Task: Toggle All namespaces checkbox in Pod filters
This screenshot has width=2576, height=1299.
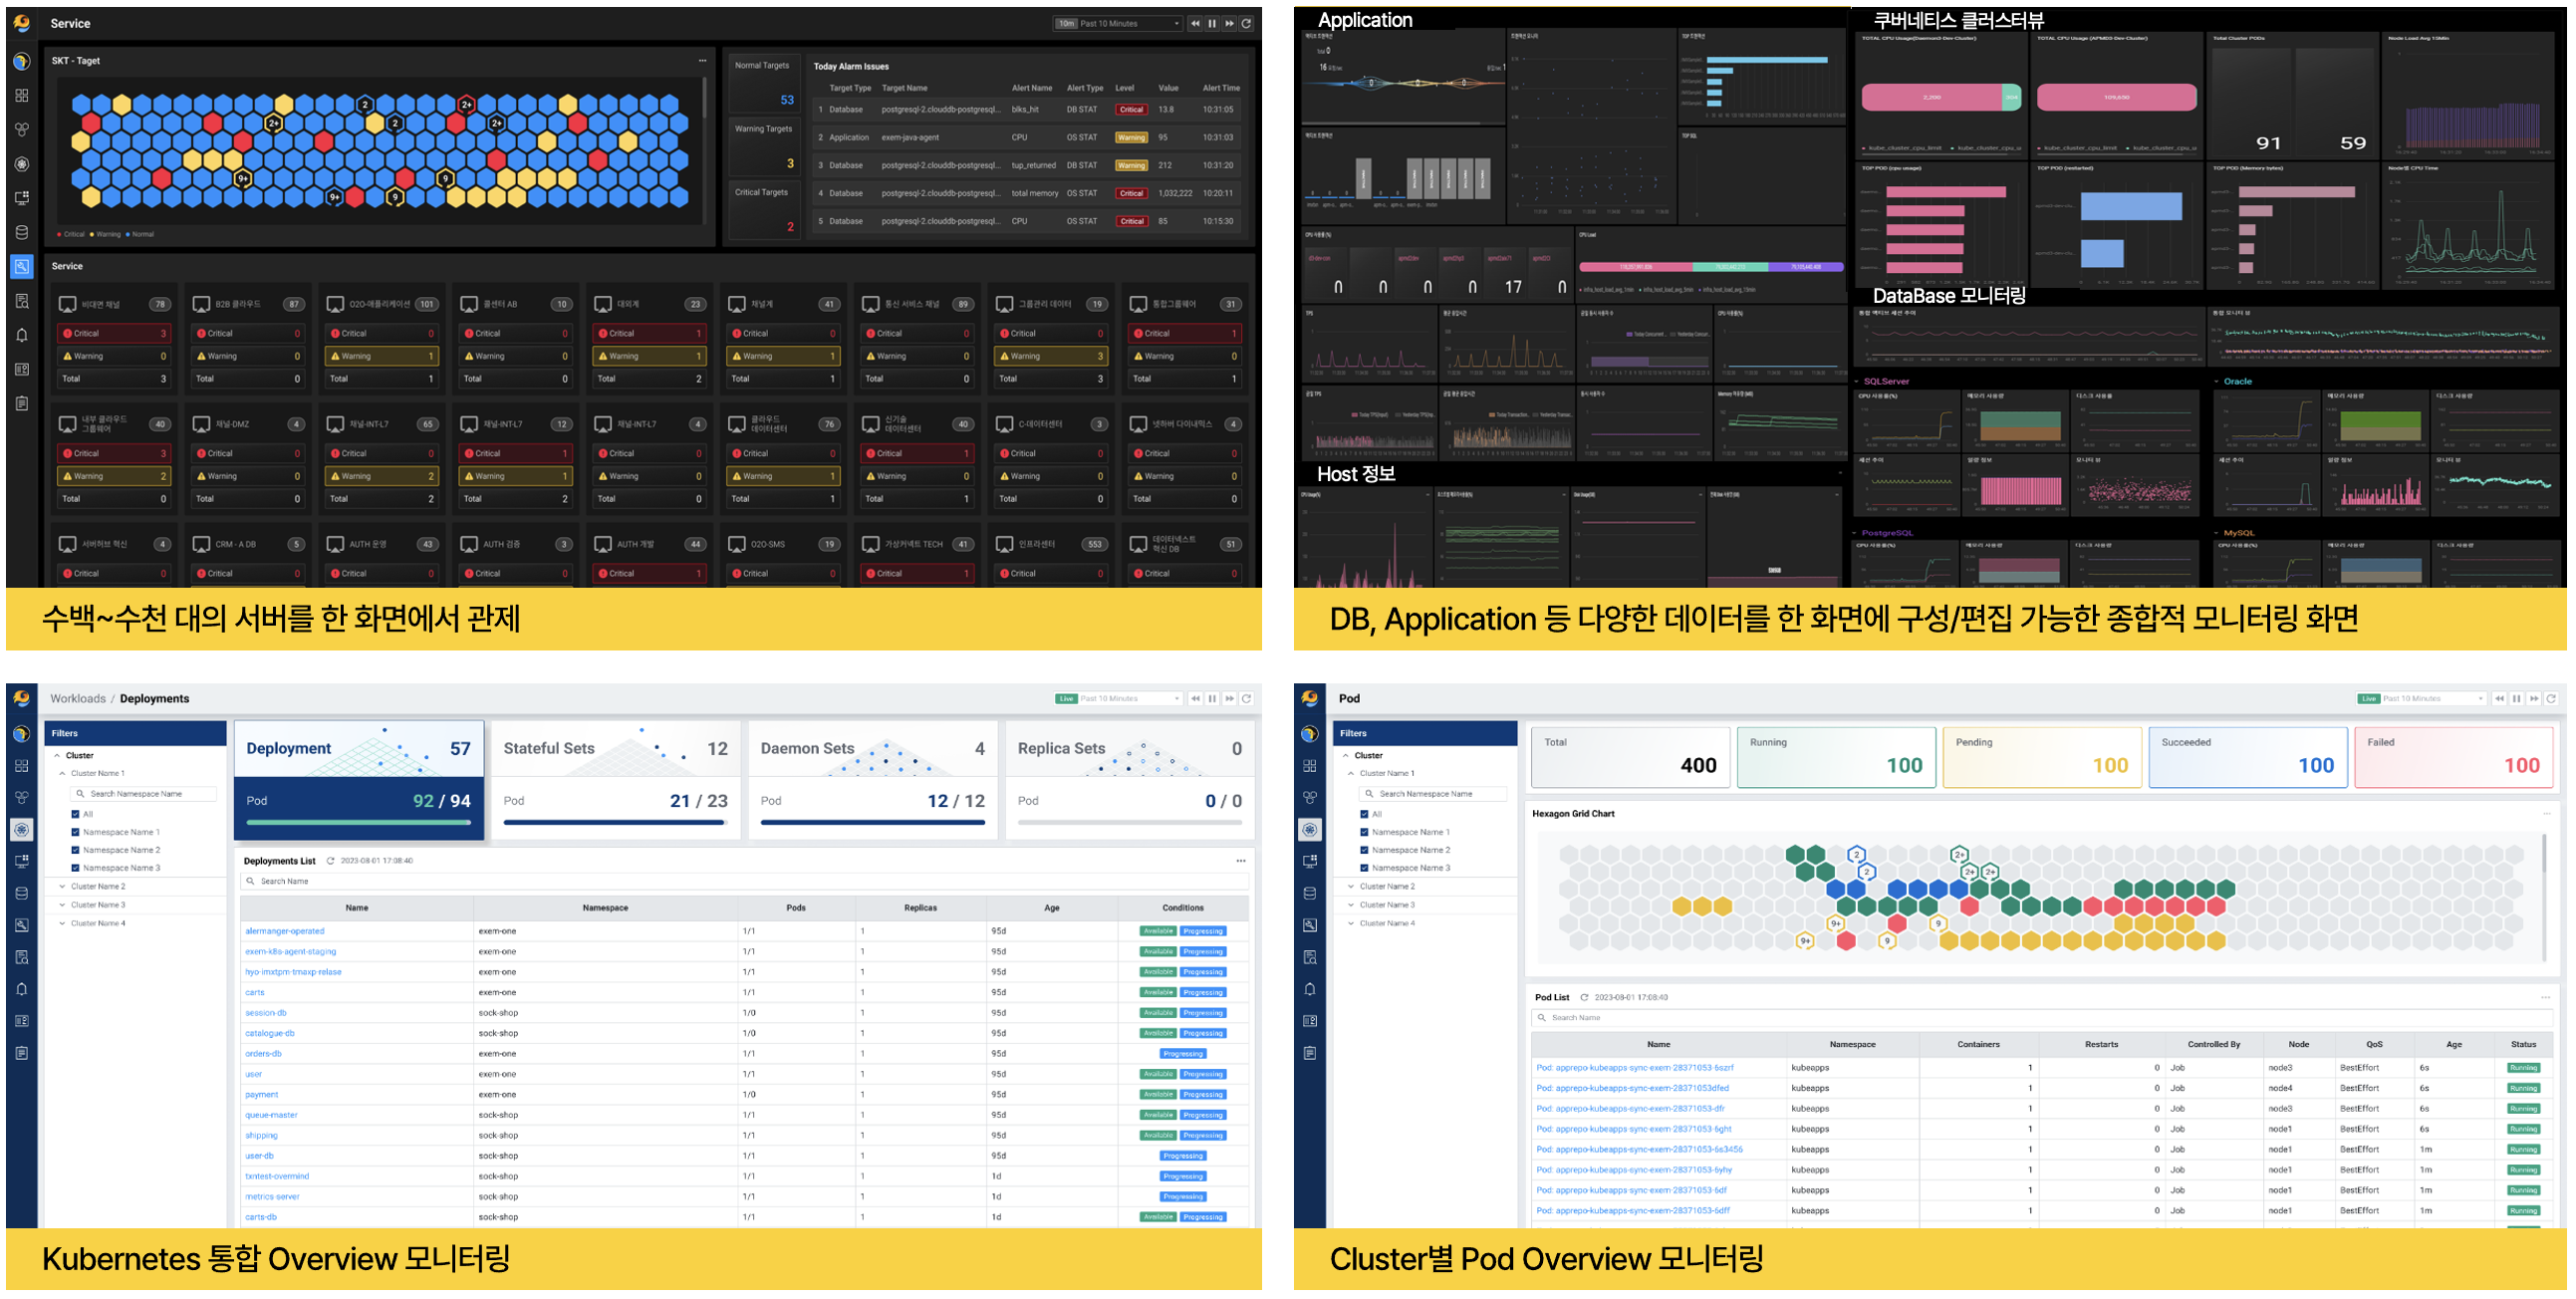Action: (1365, 814)
